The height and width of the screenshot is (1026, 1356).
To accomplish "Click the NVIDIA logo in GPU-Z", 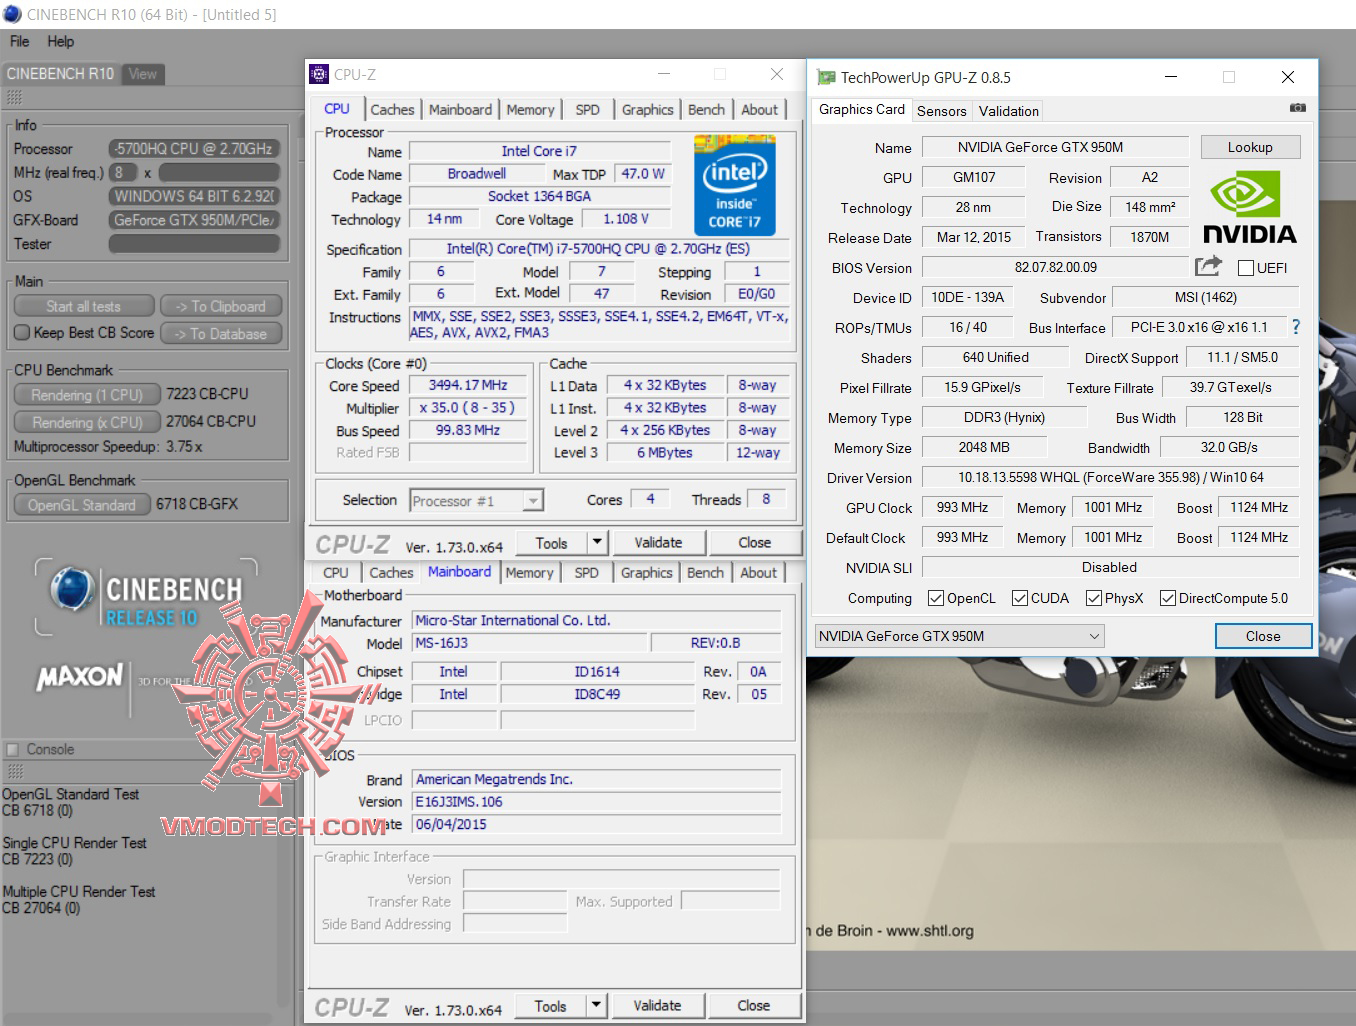I will coord(1249,209).
